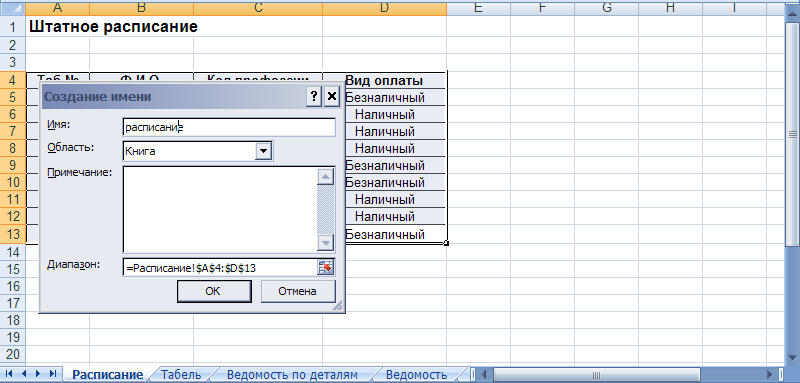Open the Область dropdown list
Image resolution: width=800 pixels, height=383 pixels.
pyautogui.click(x=263, y=151)
